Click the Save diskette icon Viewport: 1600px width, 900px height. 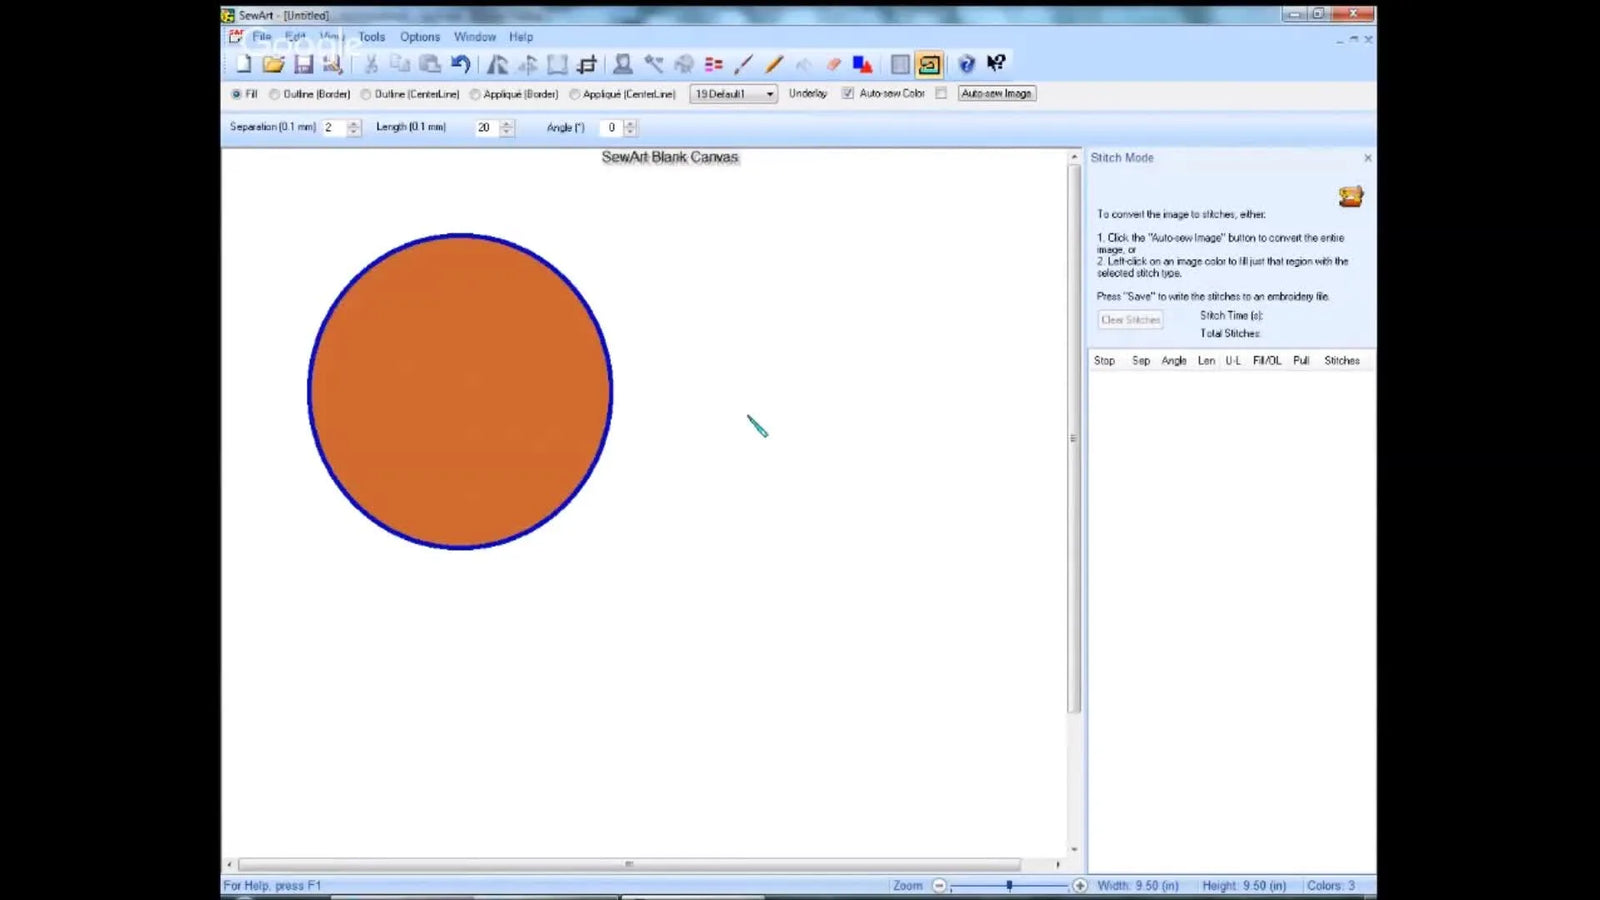coord(303,64)
